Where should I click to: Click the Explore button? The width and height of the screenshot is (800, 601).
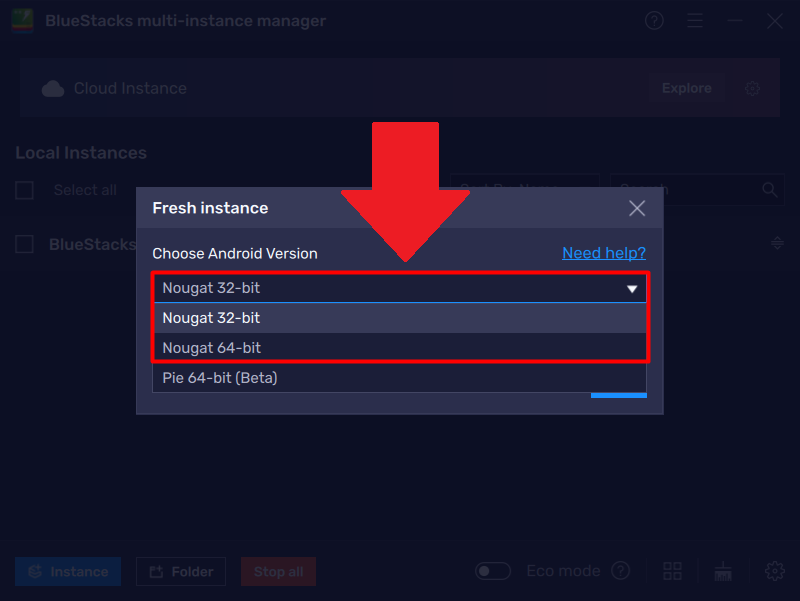(687, 88)
